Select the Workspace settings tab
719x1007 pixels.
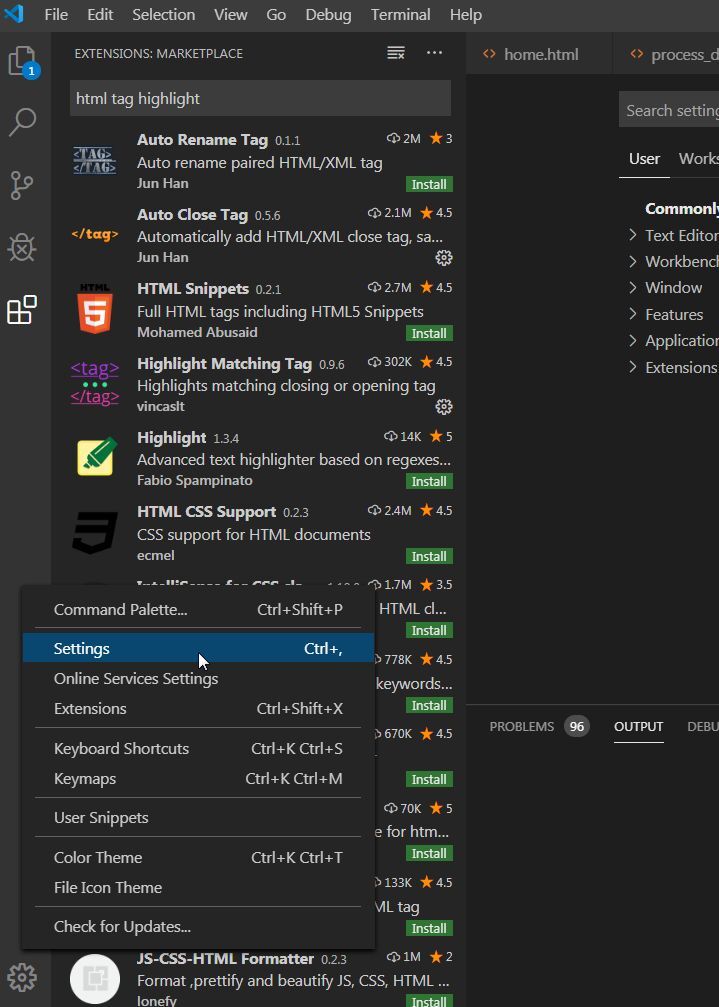click(x=698, y=159)
